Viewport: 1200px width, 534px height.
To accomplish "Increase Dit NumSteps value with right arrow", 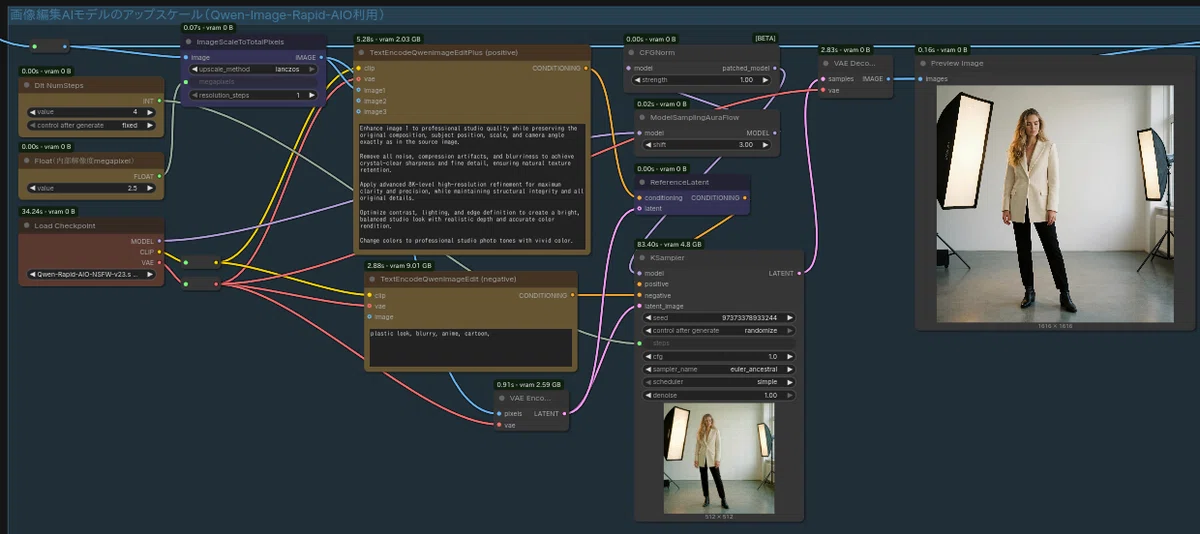I will [152, 113].
